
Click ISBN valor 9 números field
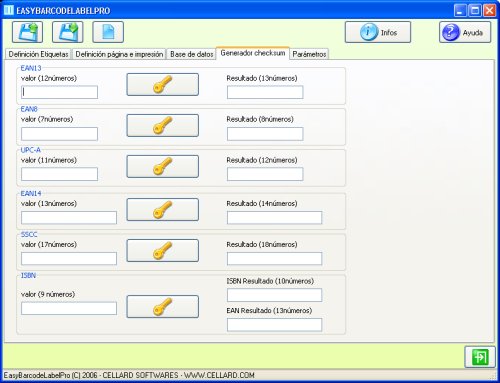69,308
